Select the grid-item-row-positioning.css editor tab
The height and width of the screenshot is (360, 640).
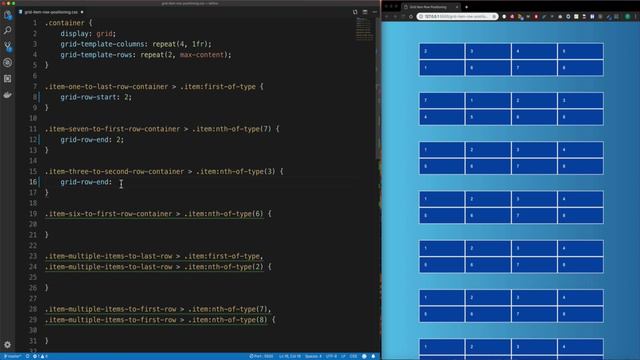51,12
